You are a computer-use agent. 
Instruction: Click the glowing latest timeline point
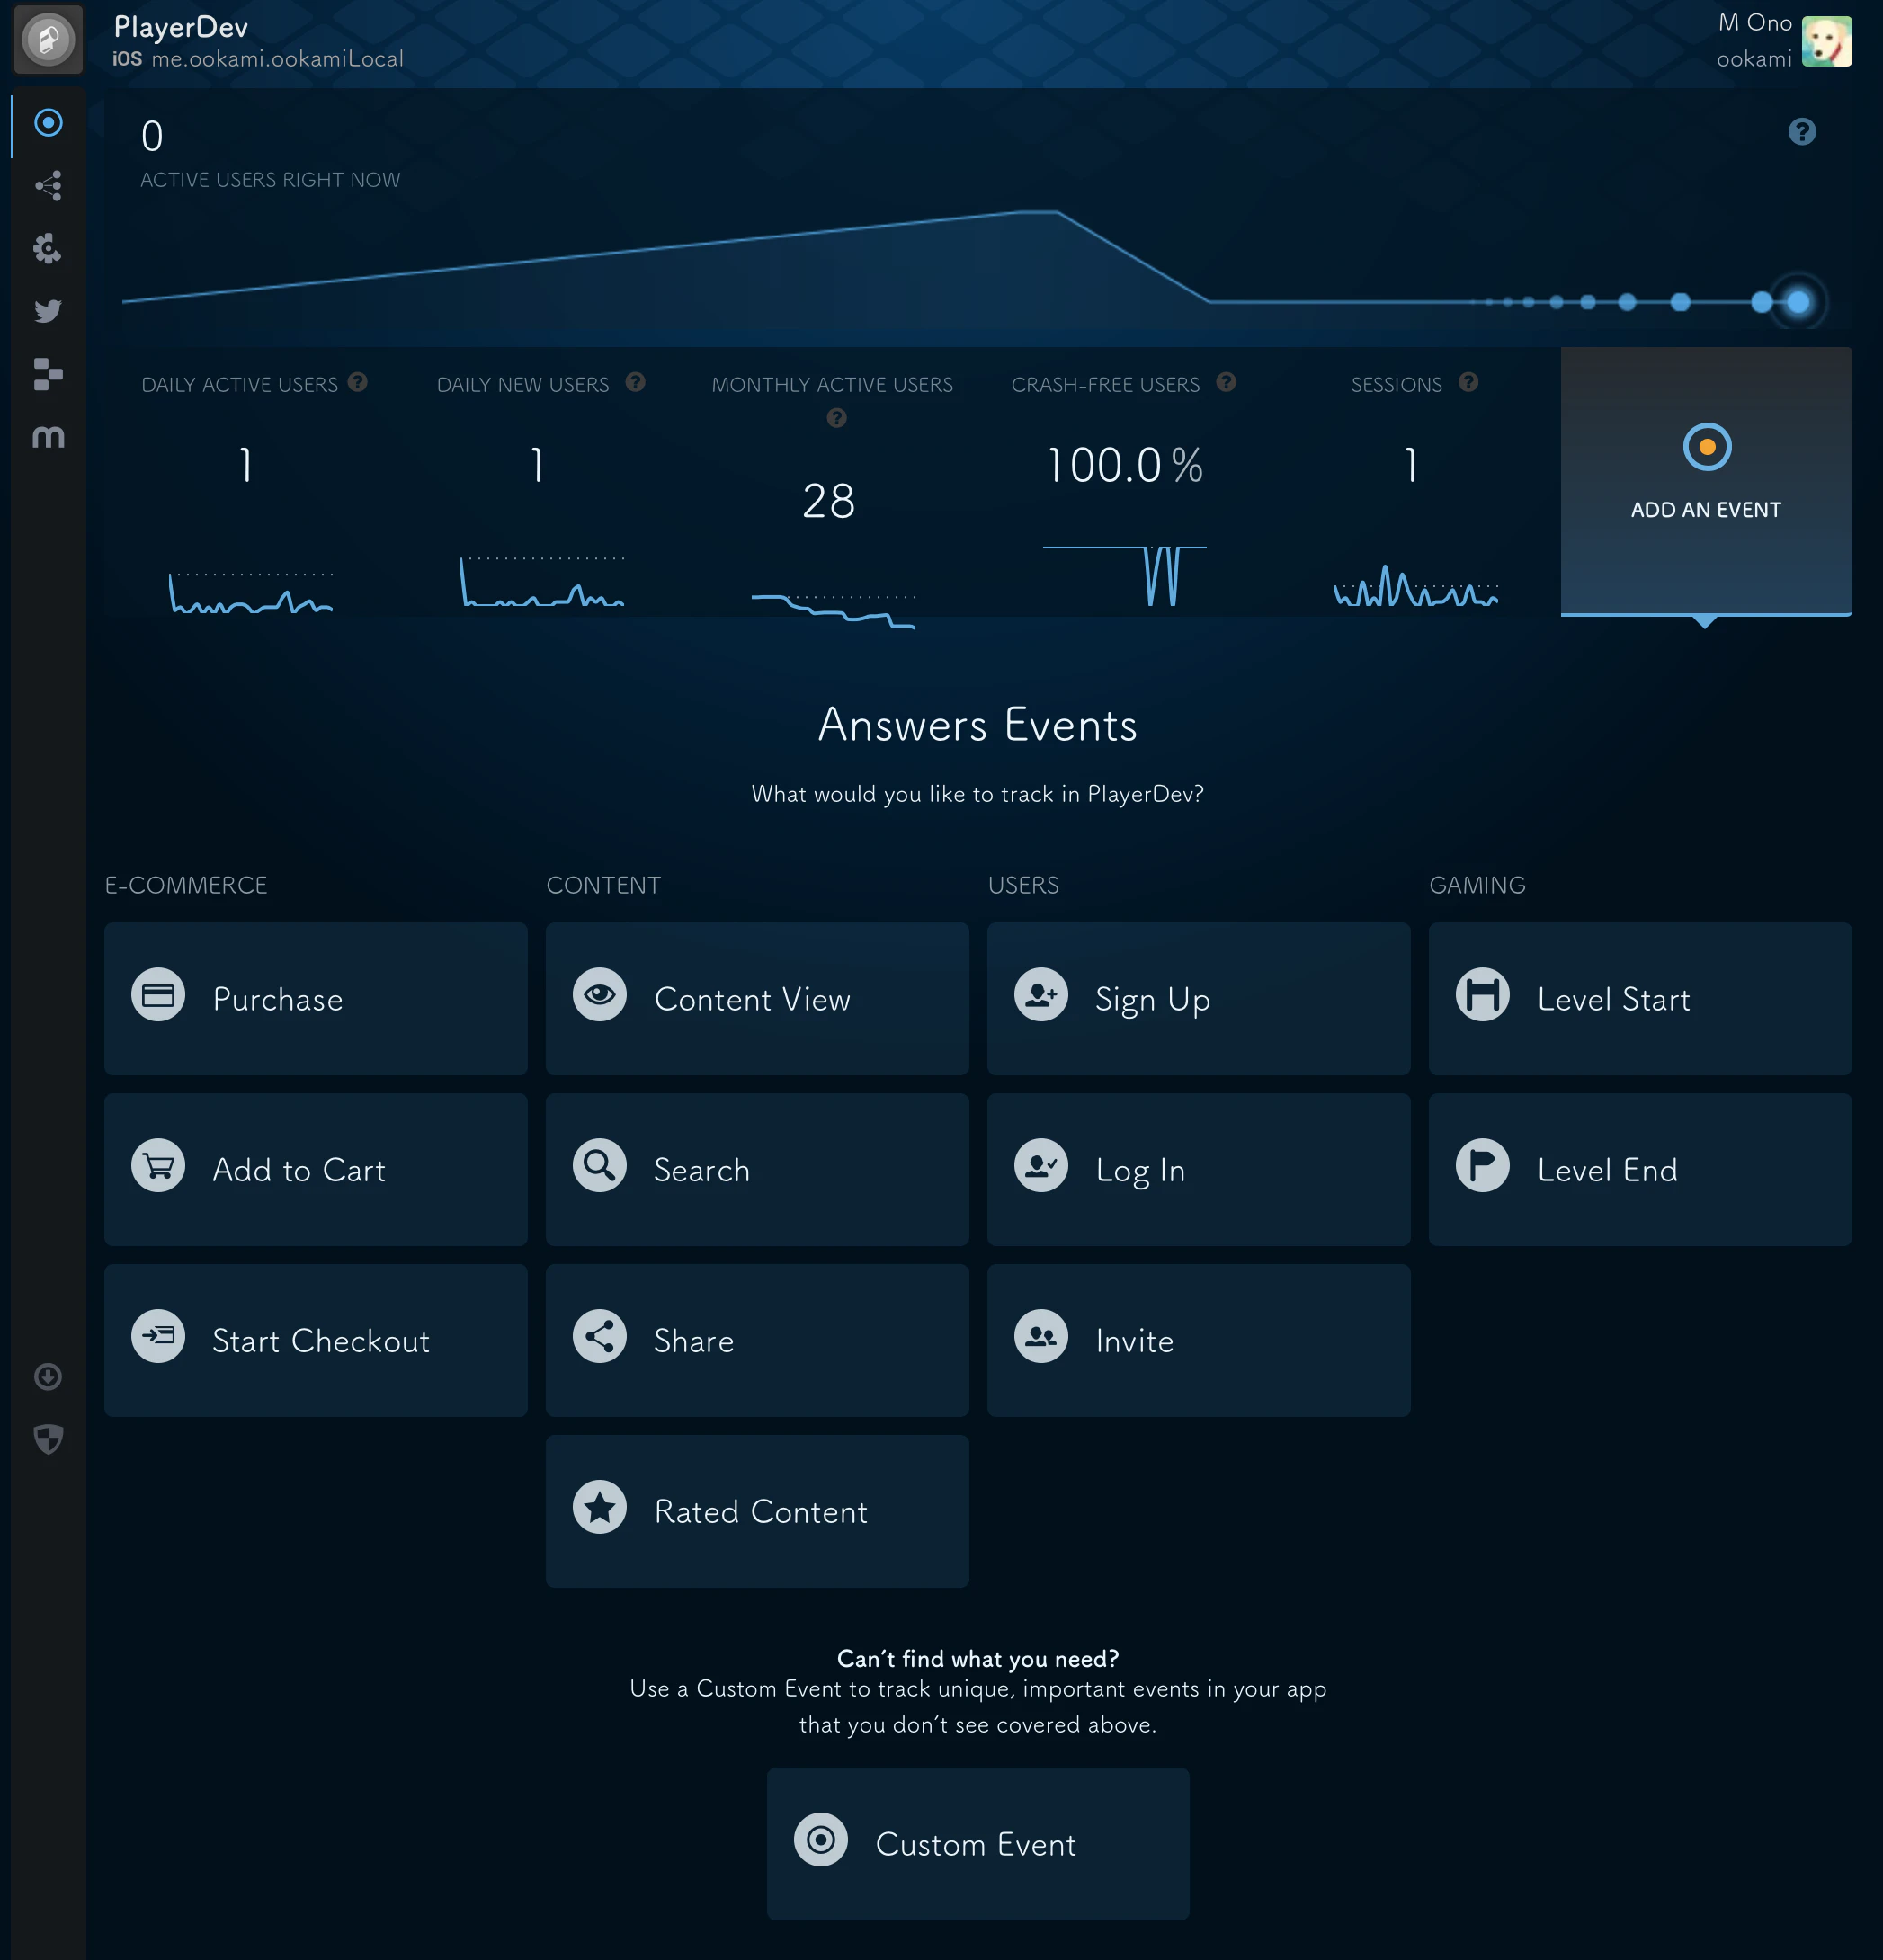pyautogui.click(x=1798, y=302)
